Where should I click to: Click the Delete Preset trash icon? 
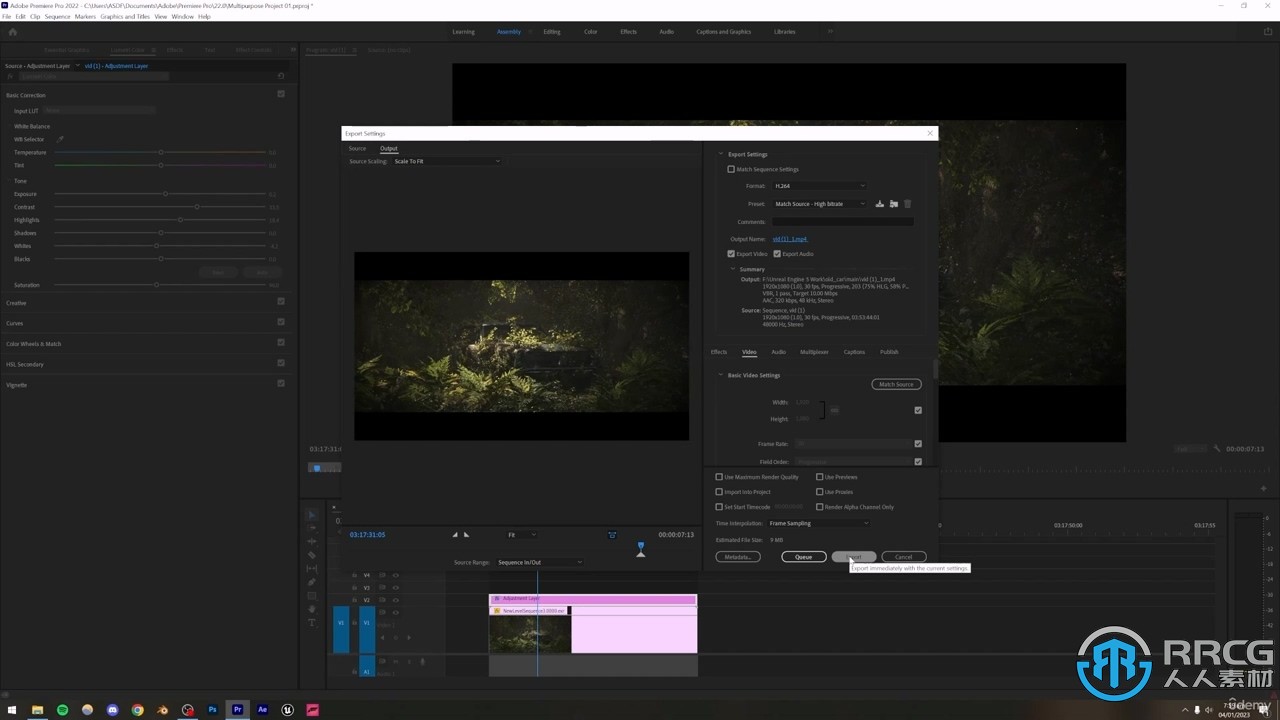point(908,204)
